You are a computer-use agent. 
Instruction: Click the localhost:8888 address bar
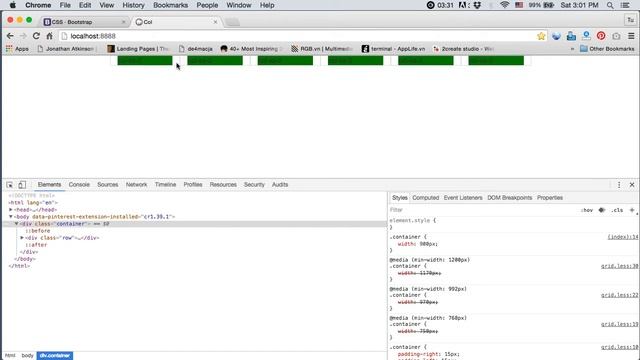point(302,36)
